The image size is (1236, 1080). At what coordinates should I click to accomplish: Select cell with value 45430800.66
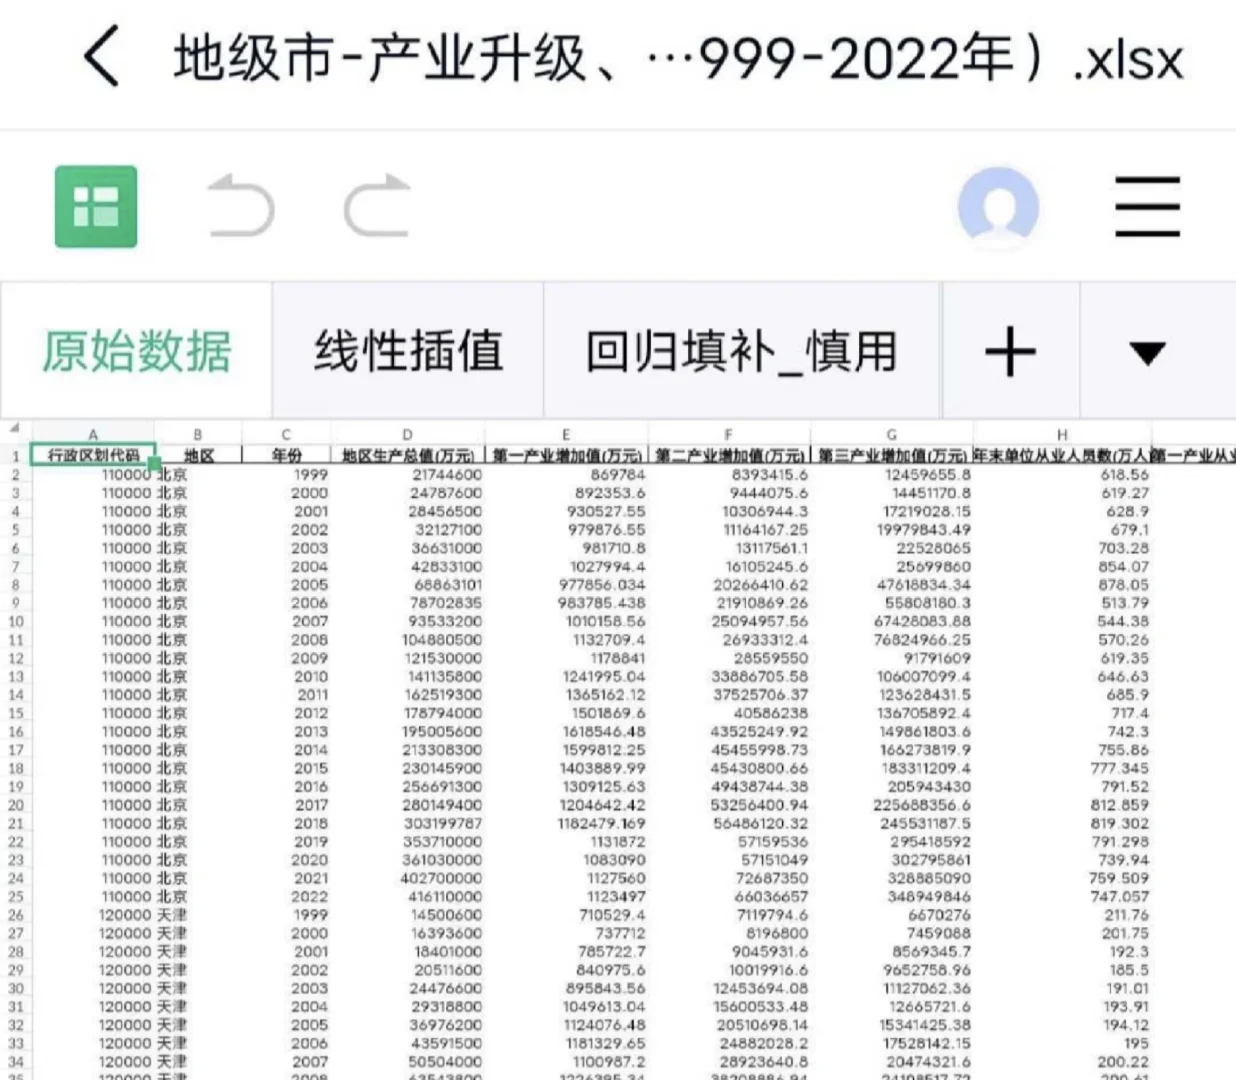[729, 768]
